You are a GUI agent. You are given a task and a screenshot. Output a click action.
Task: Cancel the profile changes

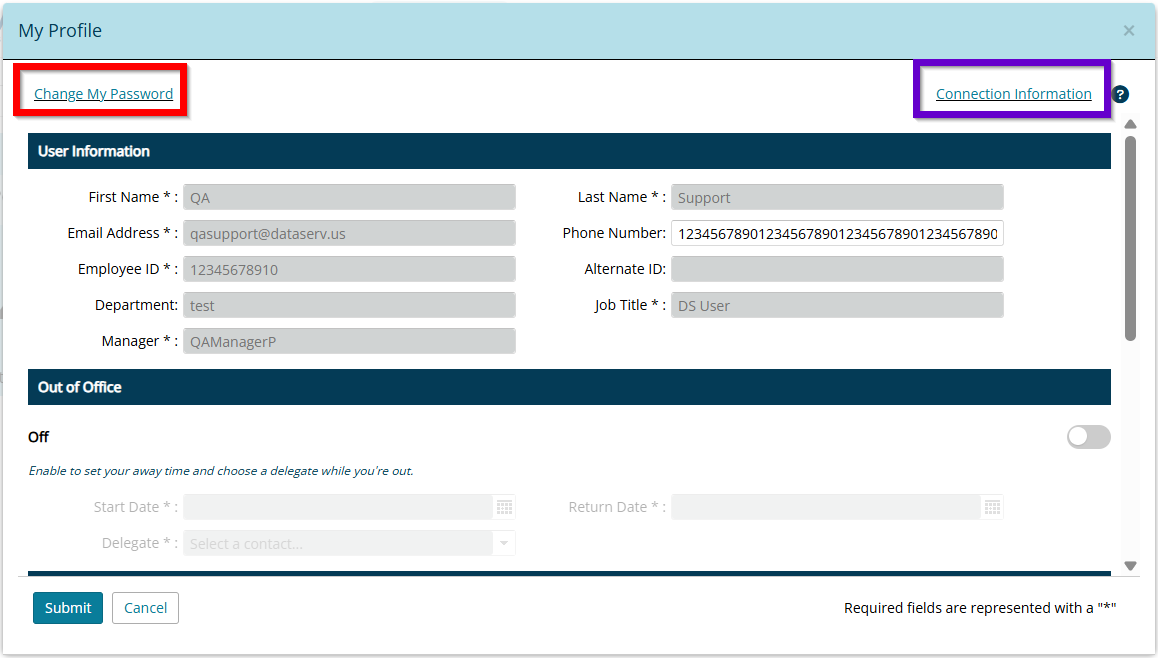145,608
